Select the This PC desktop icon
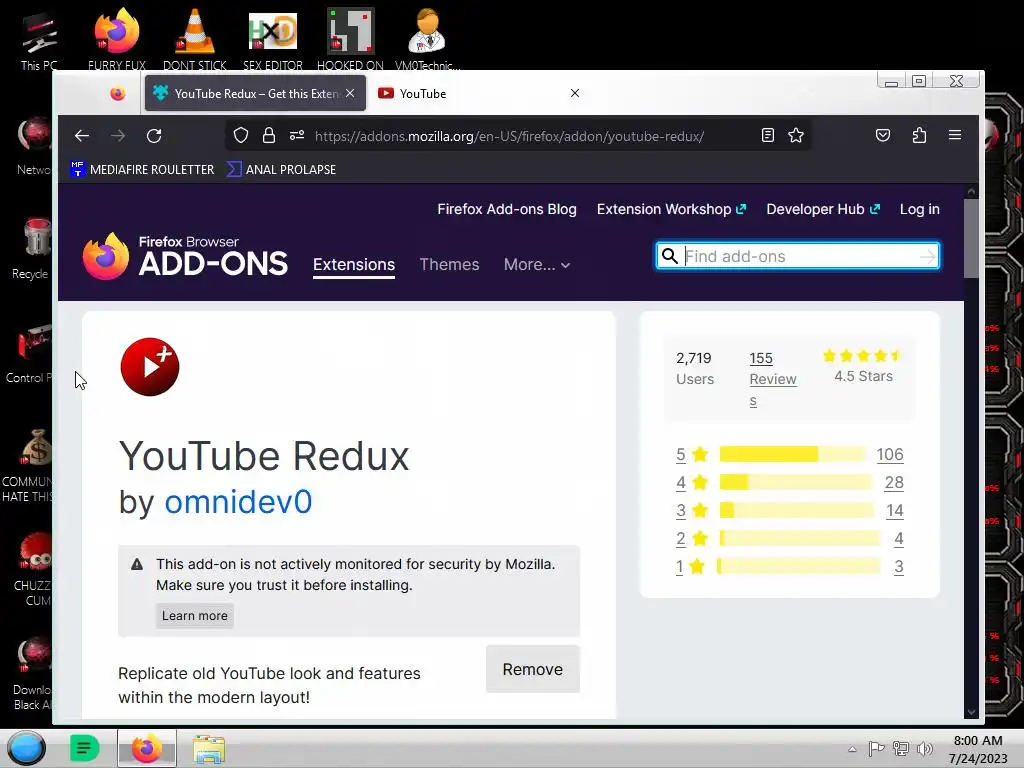Viewport: 1024px width, 768px height. coord(39,40)
